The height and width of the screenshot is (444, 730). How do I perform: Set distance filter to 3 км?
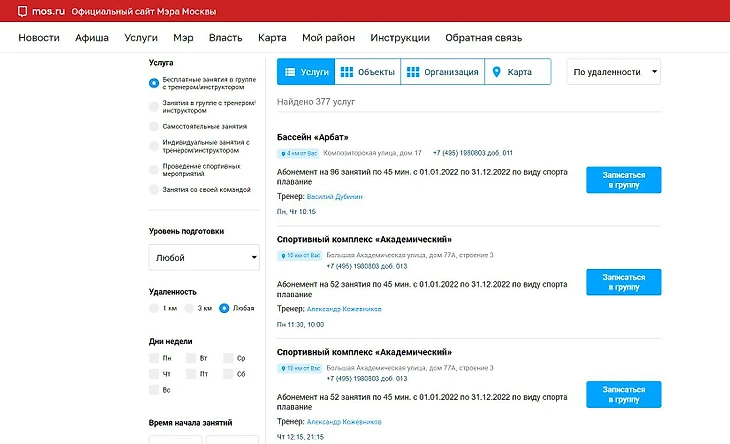coord(189,308)
